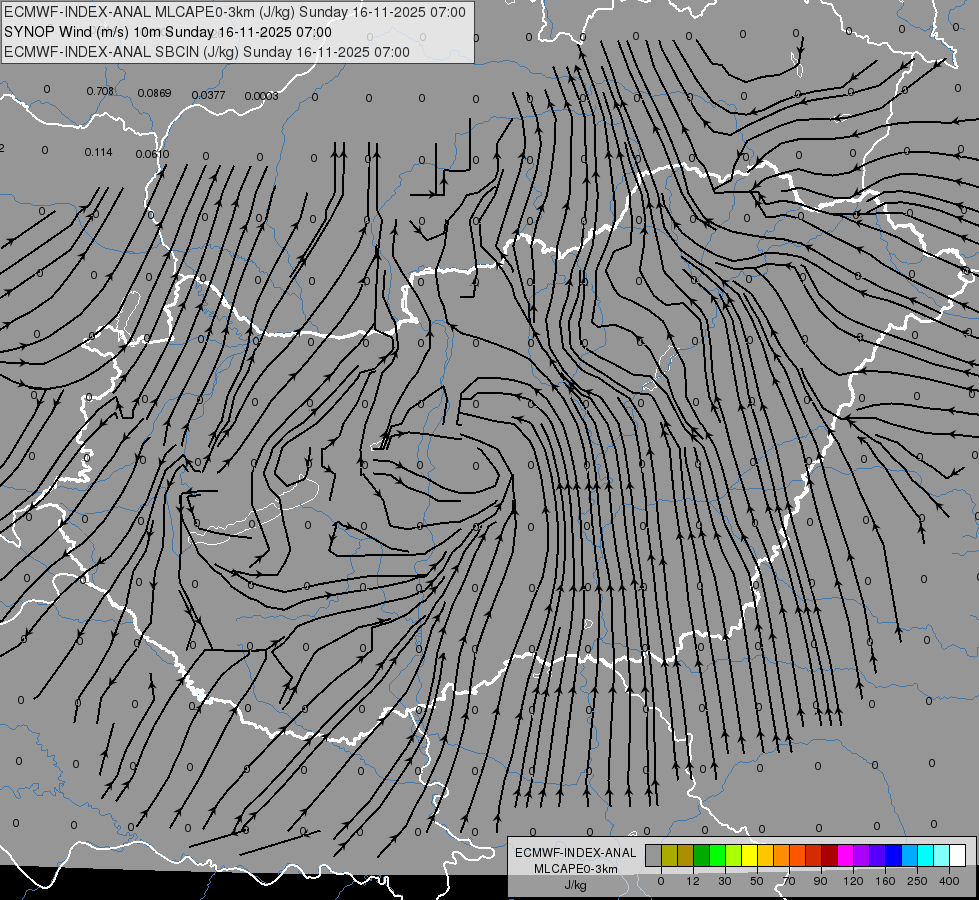
Task: Click the MLCAPE0-3km title line in the header
Action: (235, 12)
